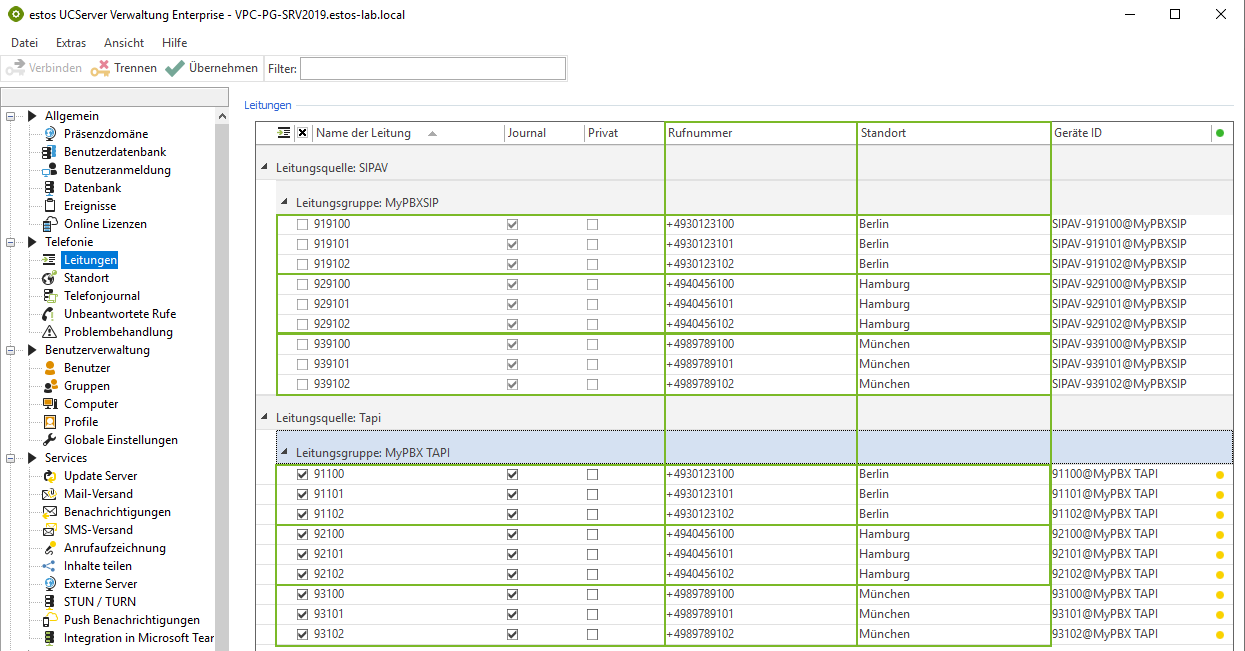Open Benutzerdatenbank via its sidebar icon
Viewport: 1245px width, 651px height.
(49, 152)
